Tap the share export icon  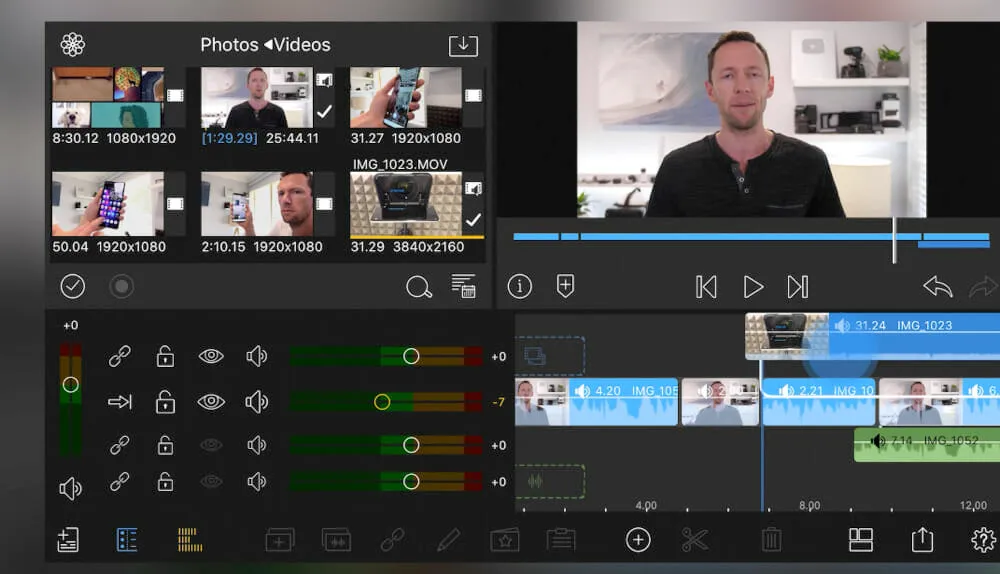coord(921,540)
